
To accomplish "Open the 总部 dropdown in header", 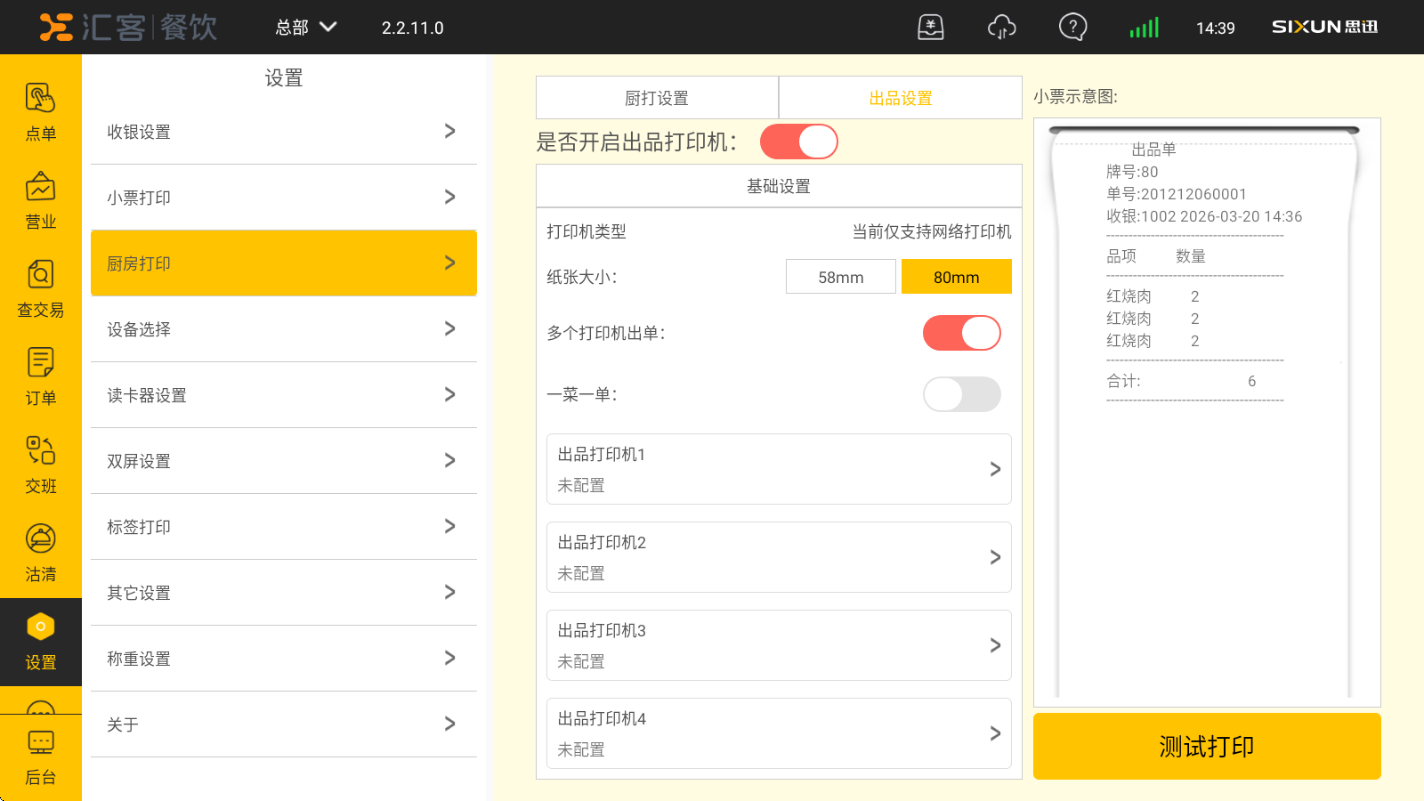I will (306, 27).
